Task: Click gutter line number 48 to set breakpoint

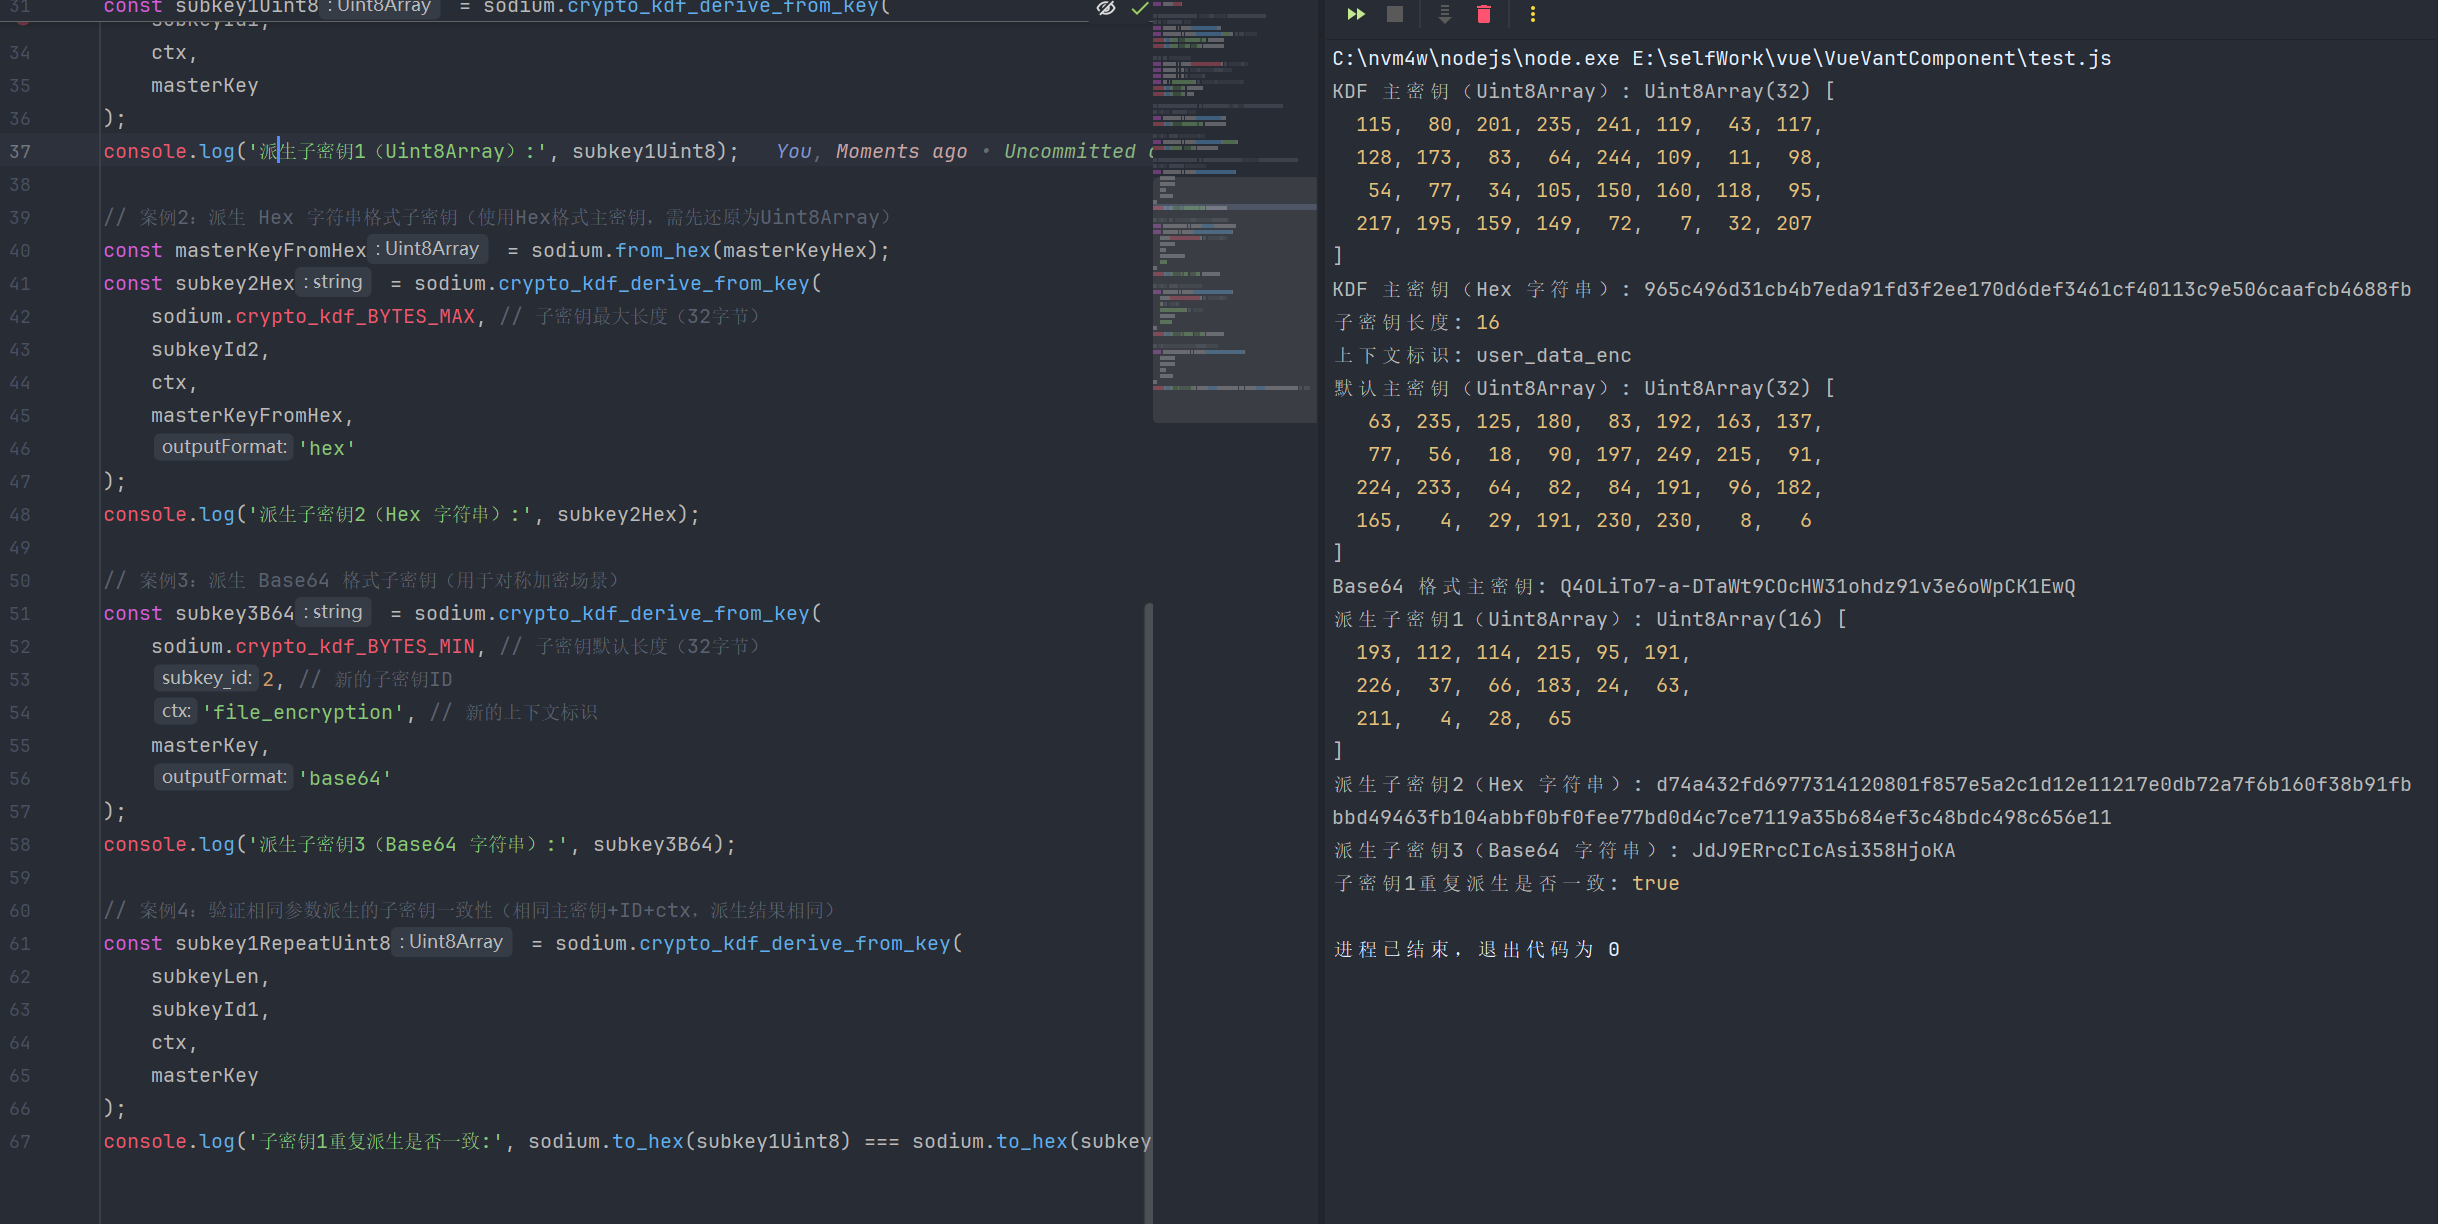Action: coord(21,514)
